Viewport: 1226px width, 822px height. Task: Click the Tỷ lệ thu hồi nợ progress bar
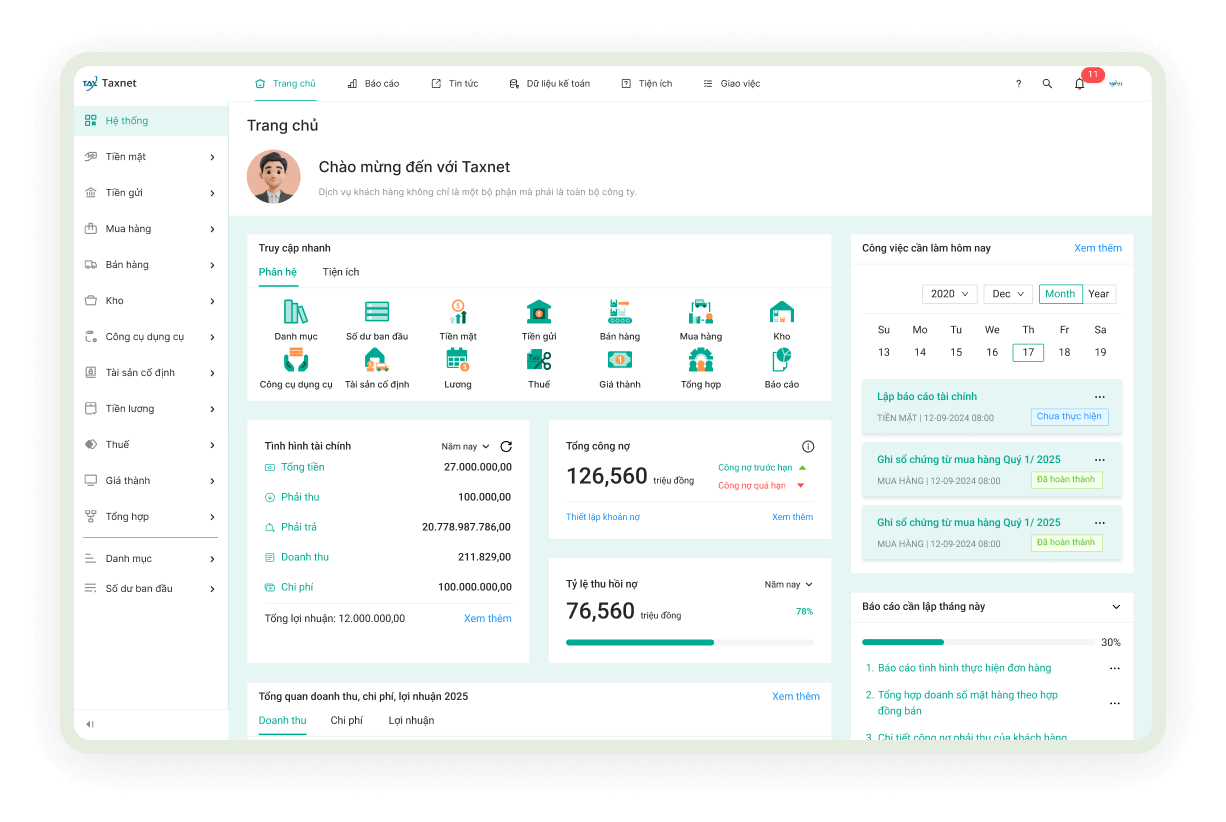point(690,642)
